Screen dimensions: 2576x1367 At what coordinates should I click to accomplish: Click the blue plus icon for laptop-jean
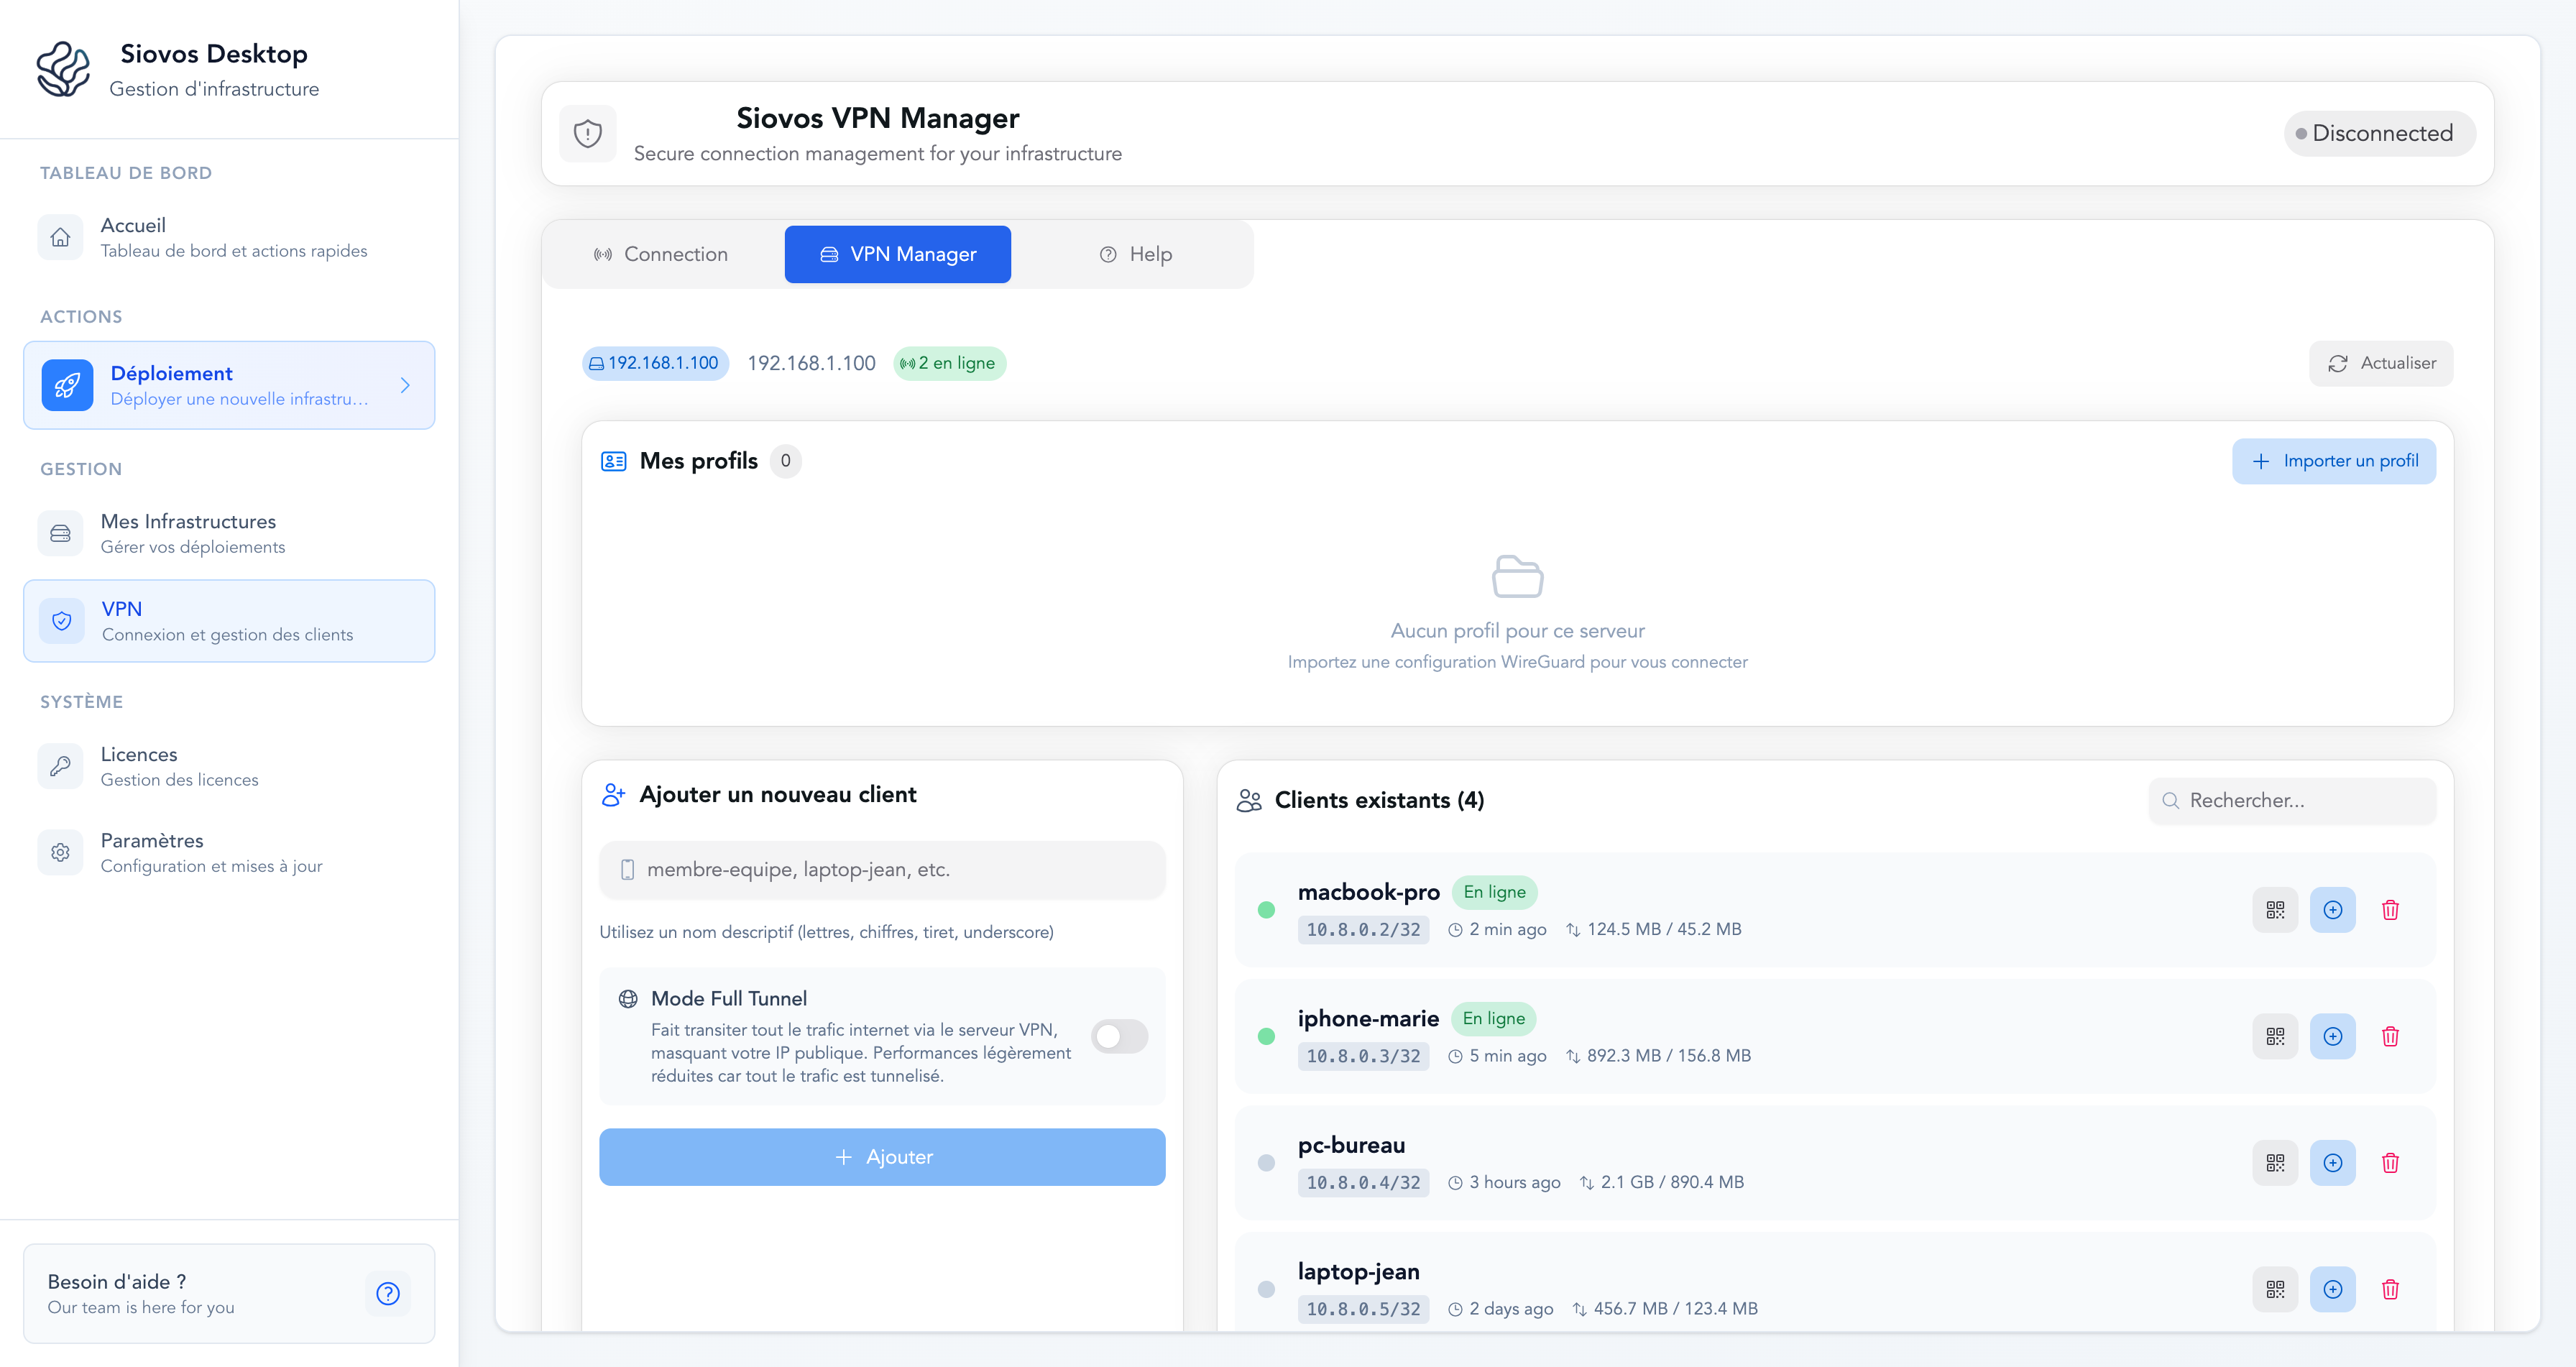pyautogui.click(x=2332, y=1289)
